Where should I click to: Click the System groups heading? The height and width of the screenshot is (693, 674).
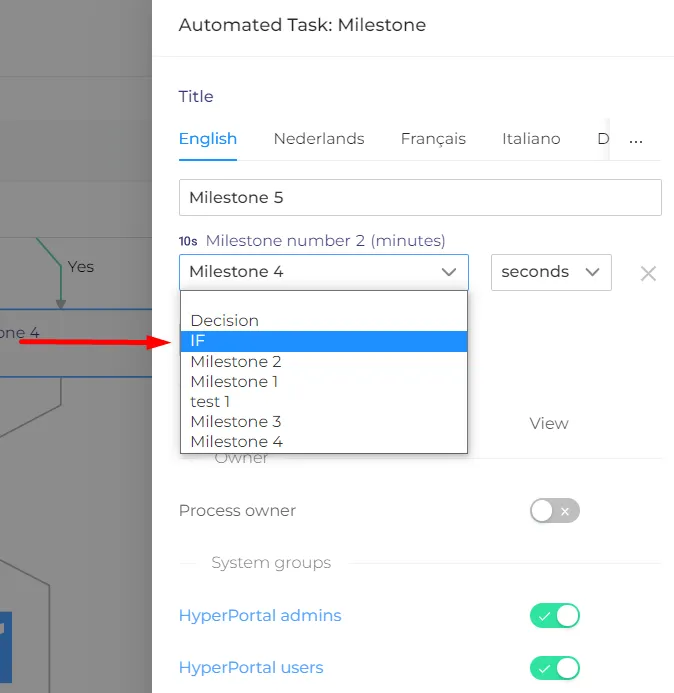coord(271,563)
